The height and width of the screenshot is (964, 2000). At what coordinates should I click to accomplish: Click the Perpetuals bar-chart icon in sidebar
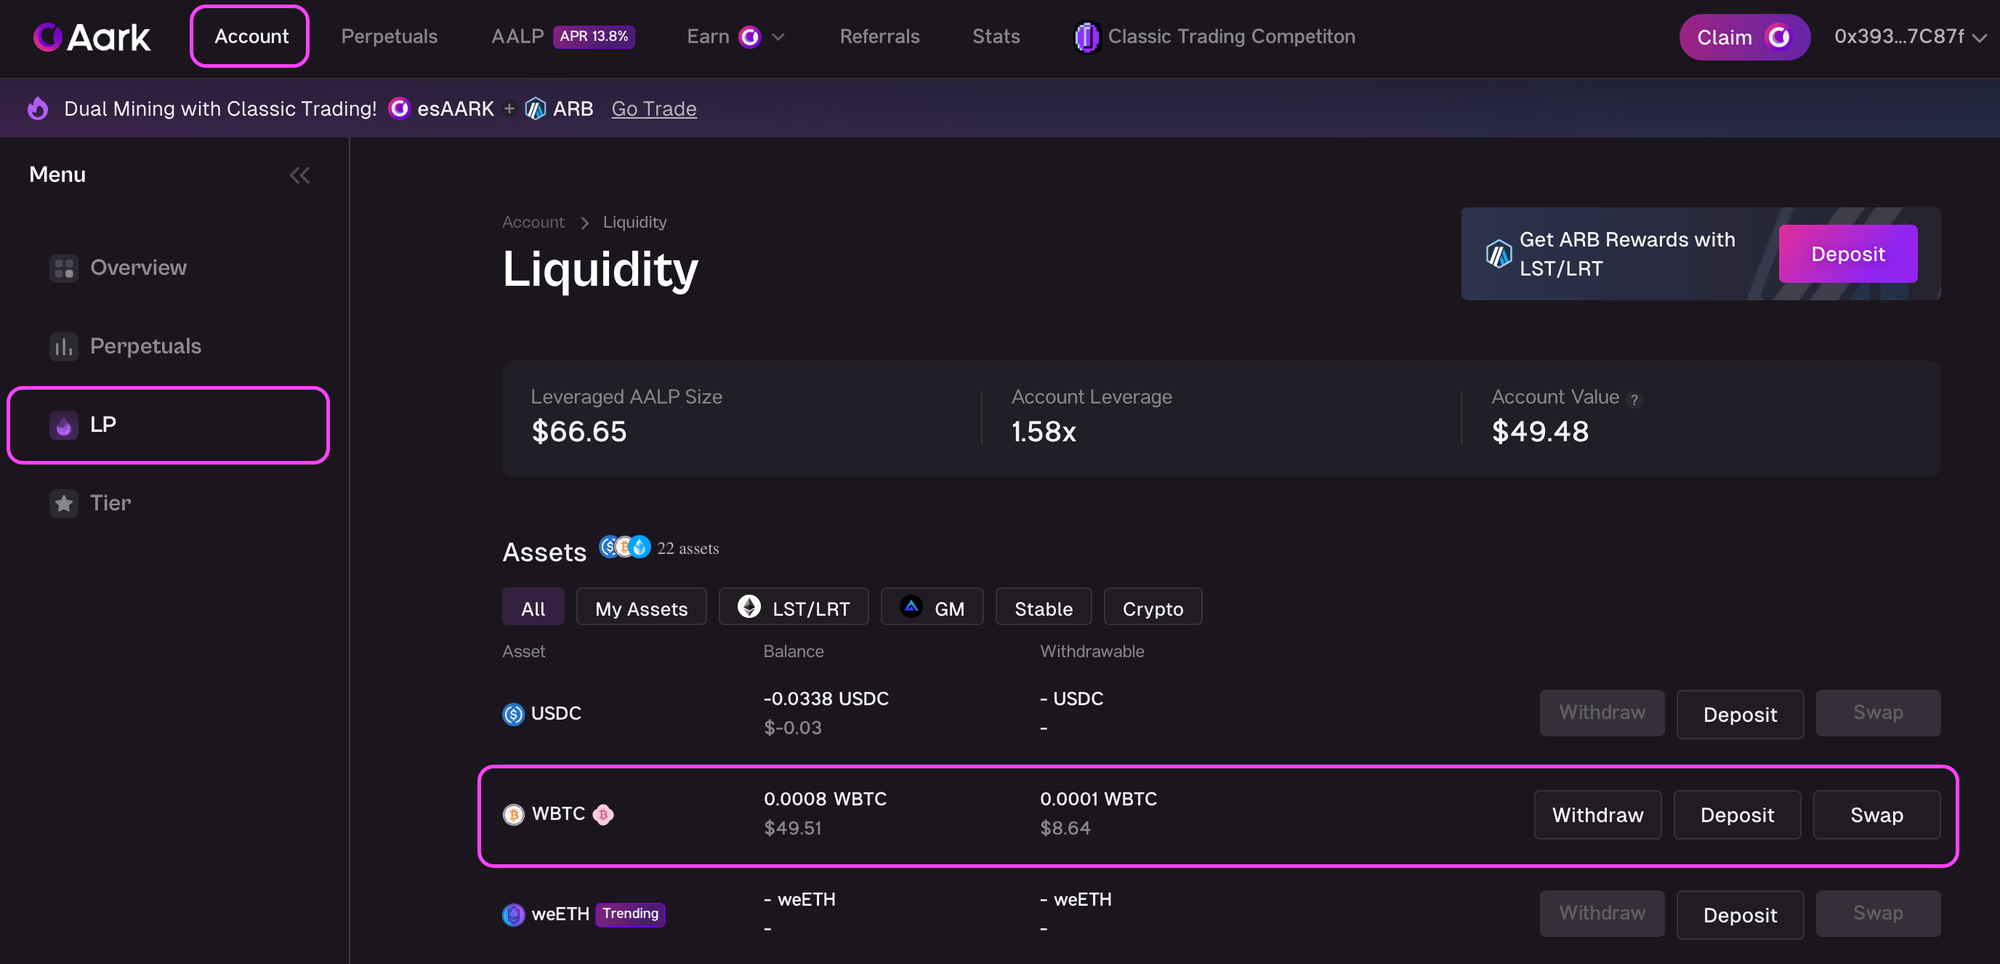64,346
